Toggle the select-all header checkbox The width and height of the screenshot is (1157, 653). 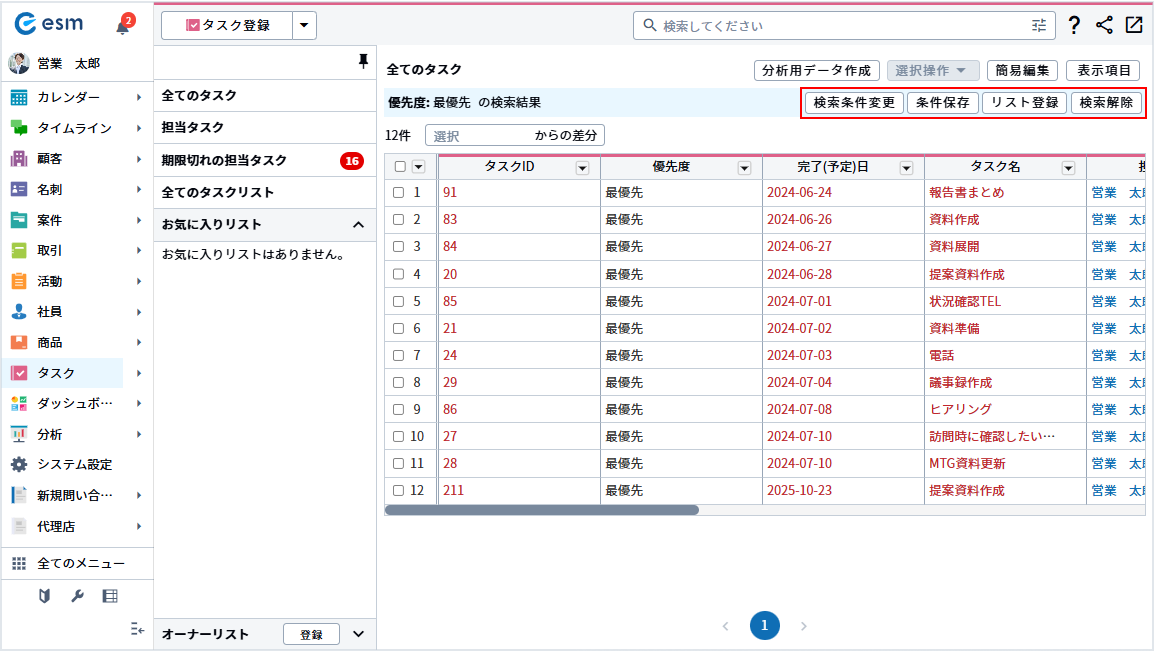tap(400, 167)
